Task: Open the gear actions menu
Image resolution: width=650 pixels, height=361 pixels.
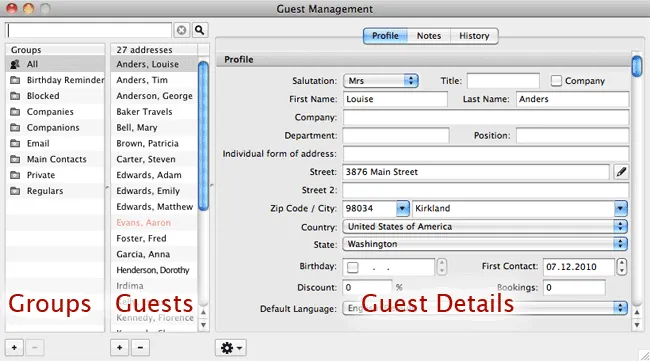Action: pos(231,348)
